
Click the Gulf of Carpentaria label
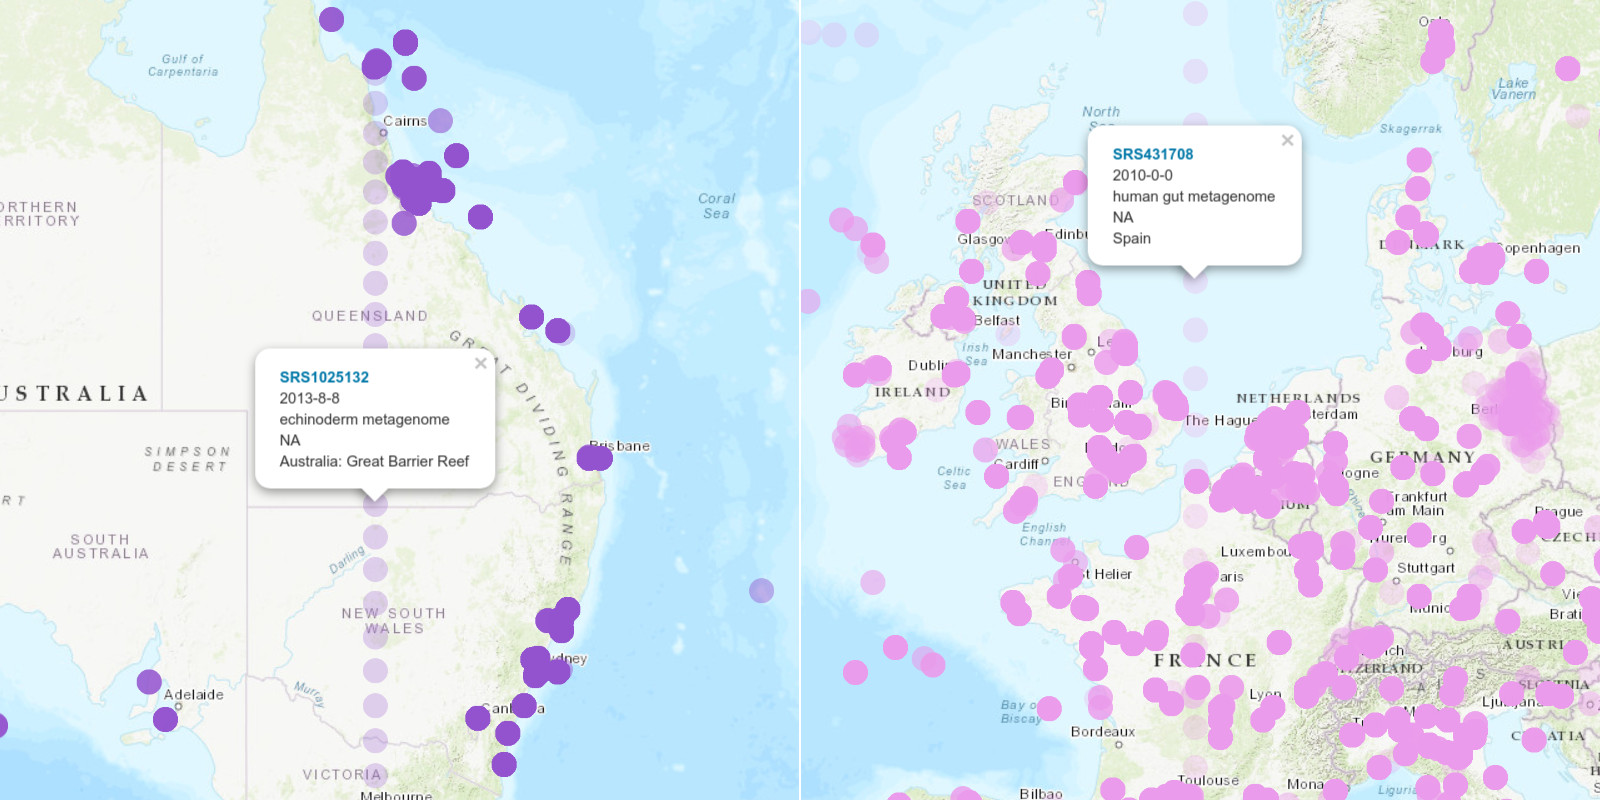(183, 65)
